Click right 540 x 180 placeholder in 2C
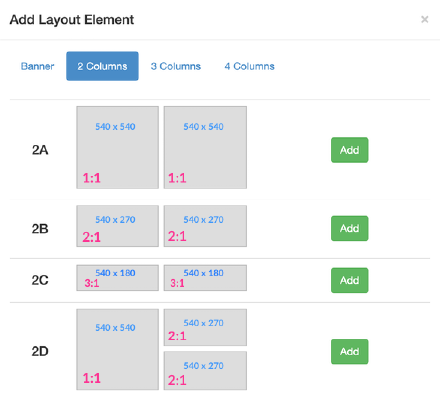Image resolution: width=440 pixels, height=400 pixels. tap(205, 278)
